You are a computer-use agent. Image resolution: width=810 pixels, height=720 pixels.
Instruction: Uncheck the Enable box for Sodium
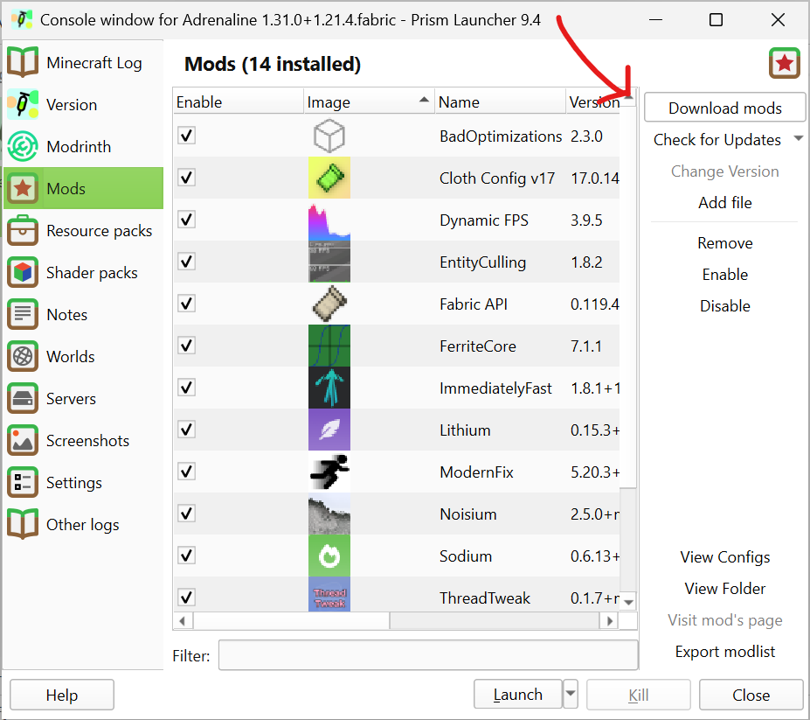click(x=186, y=556)
